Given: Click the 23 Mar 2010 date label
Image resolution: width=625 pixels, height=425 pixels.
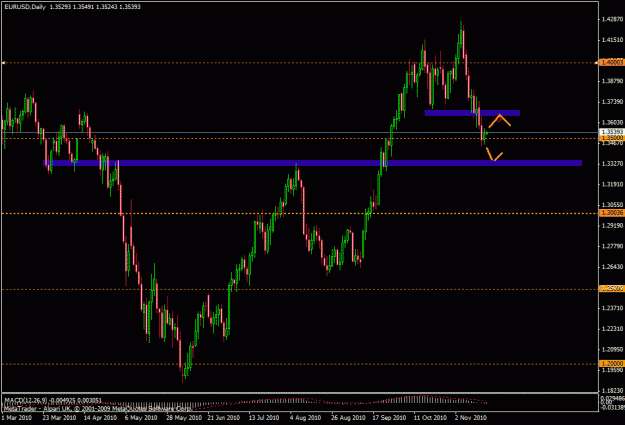Looking at the screenshot, I should (x=59, y=418).
